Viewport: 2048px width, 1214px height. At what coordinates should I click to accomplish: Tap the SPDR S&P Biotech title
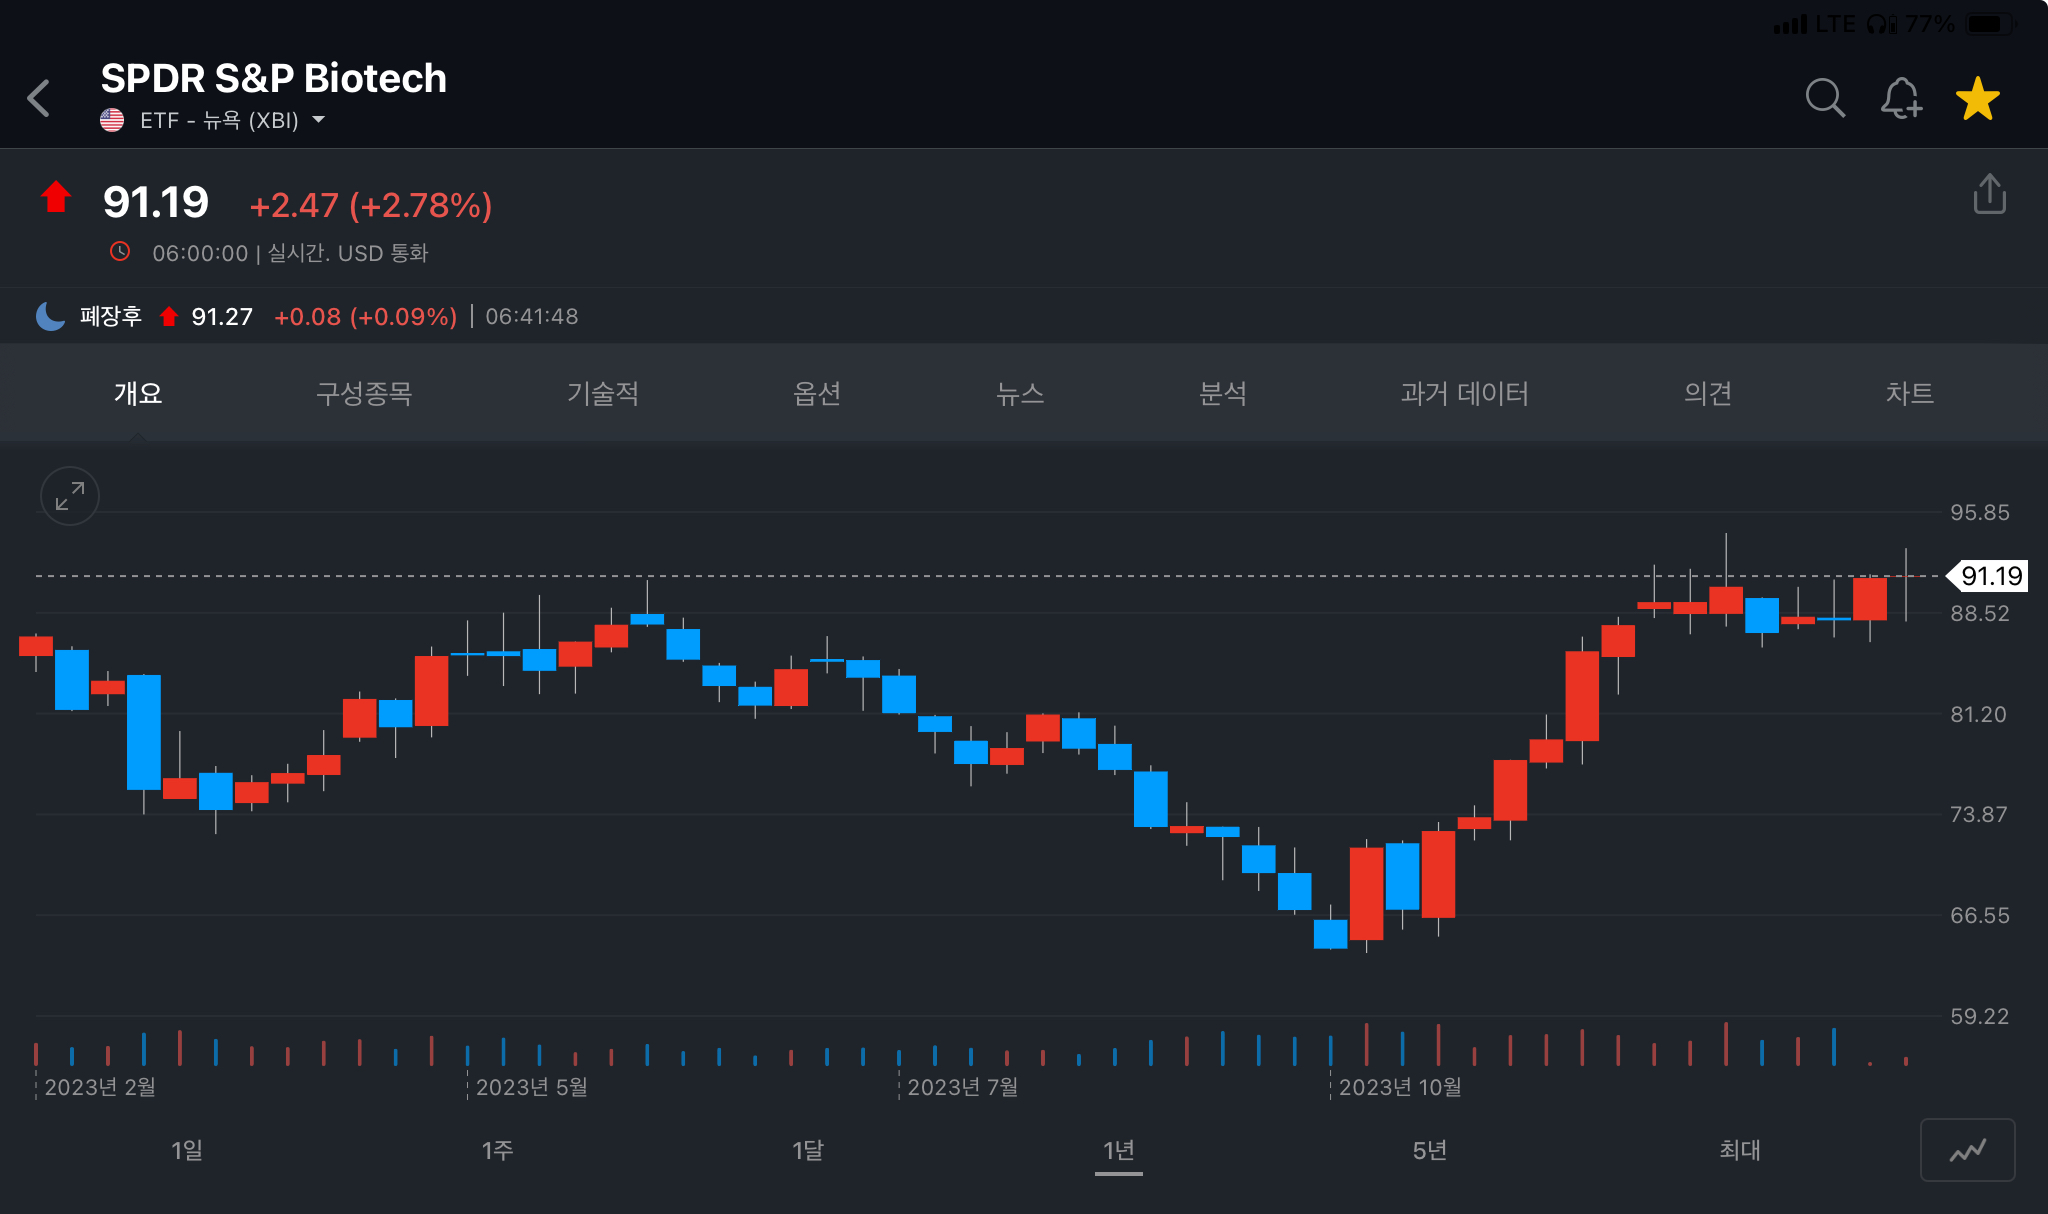click(274, 78)
